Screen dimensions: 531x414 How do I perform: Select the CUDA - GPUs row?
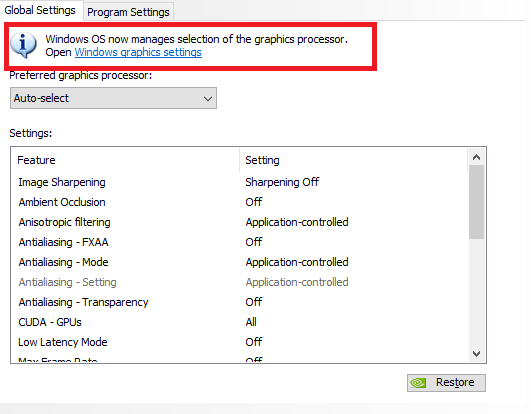pyautogui.click(x=239, y=322)
